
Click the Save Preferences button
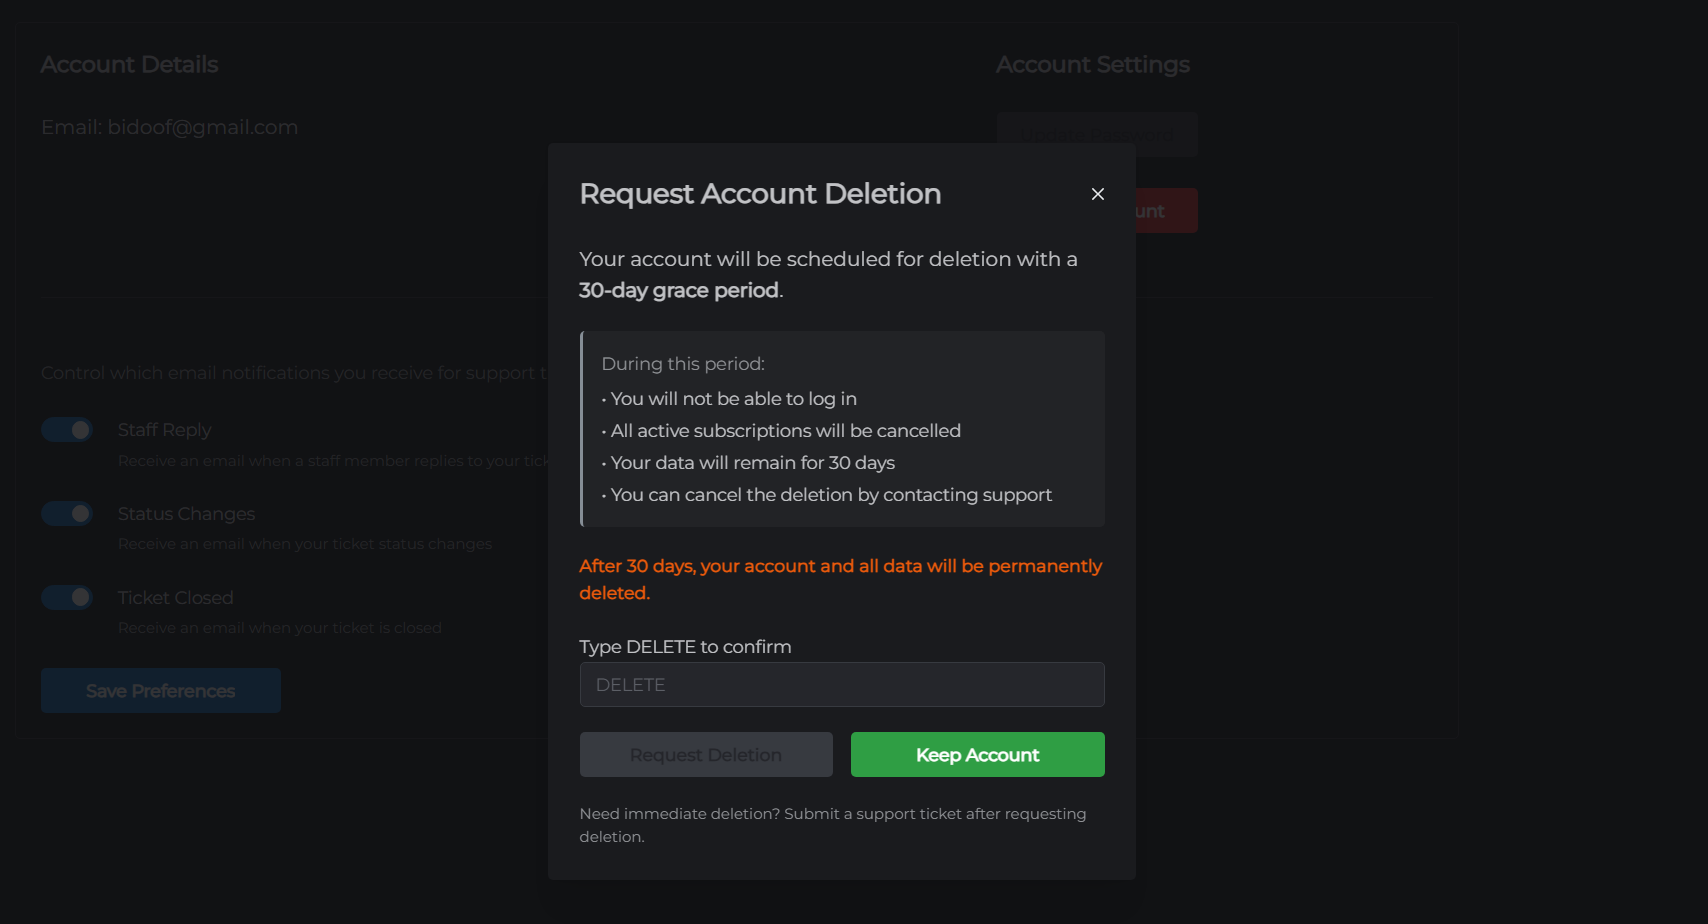(161, 691)
